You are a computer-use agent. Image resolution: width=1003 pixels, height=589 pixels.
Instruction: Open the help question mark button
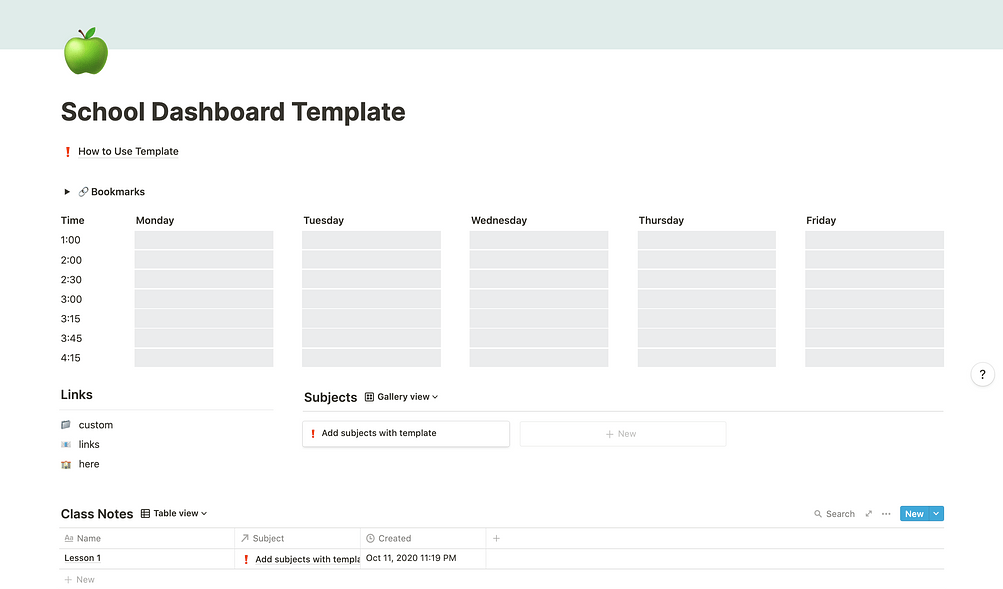pyautogui.click(x=983, y=375)
